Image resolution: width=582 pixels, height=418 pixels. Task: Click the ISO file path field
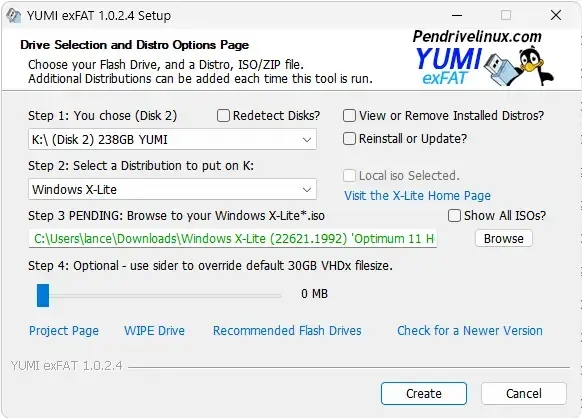233,238
